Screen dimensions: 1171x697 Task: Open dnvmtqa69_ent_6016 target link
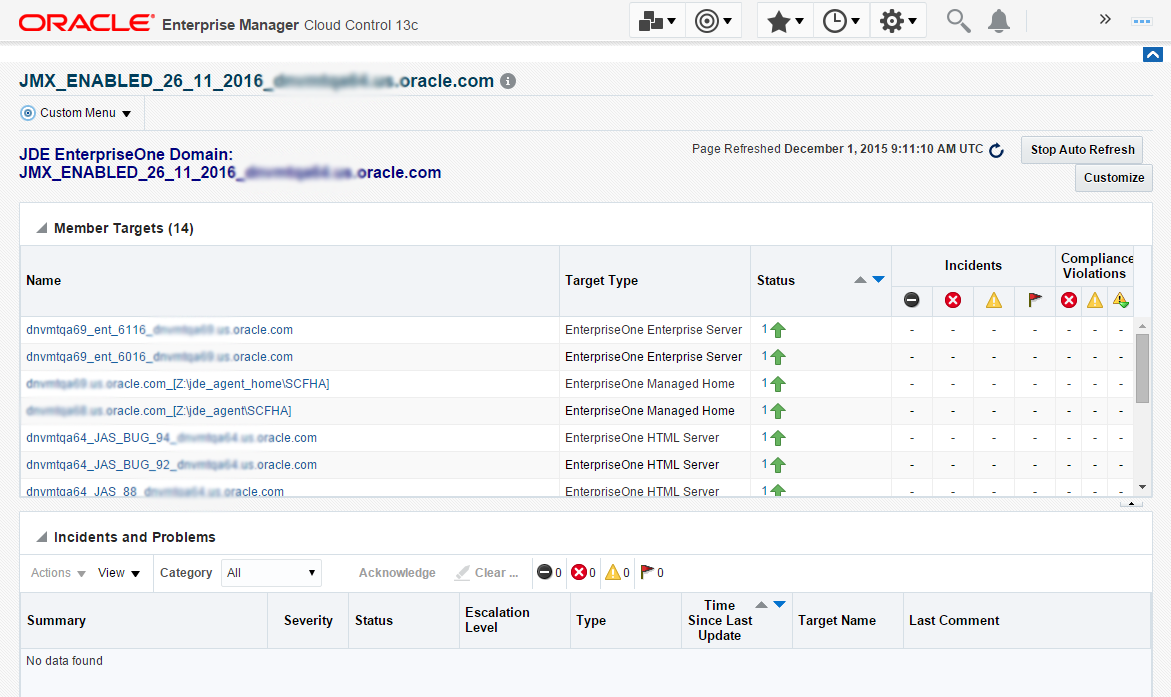point(159,356)
